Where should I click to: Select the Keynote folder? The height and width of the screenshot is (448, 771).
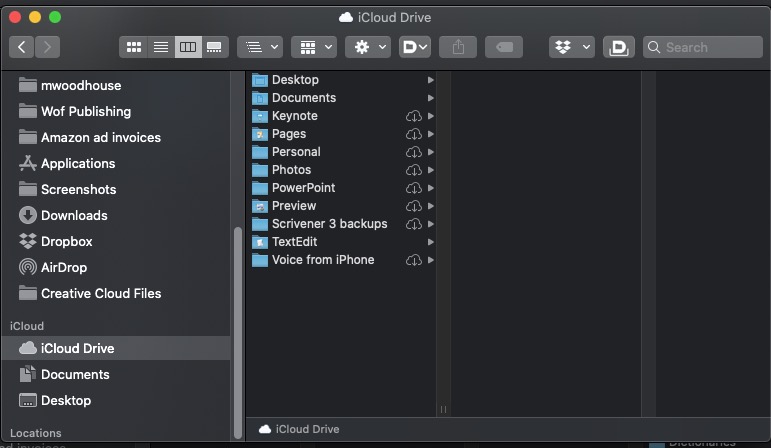coord(342,116)
